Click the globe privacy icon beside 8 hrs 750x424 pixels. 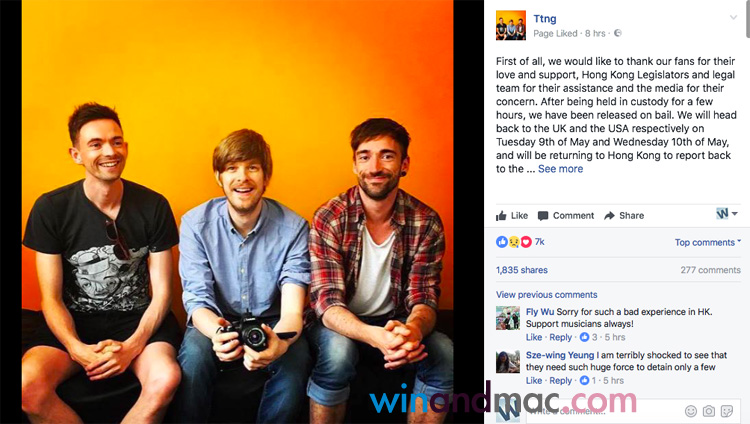pos(618,33)
